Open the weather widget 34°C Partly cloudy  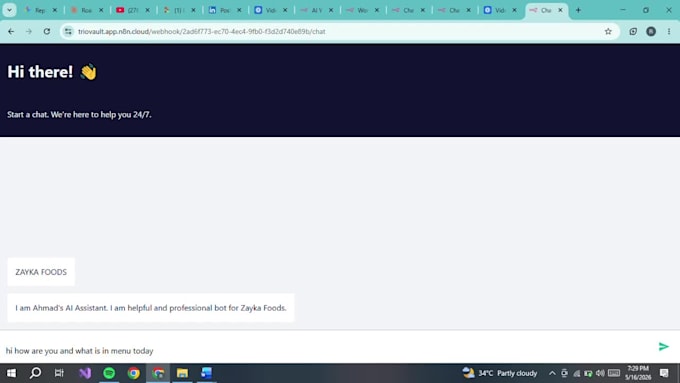[x=500, y=373]
